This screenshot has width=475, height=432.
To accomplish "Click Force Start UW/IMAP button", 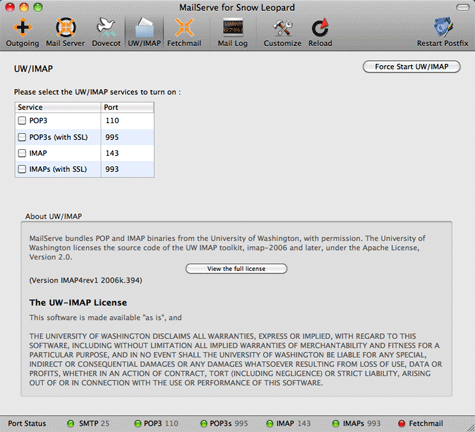I will pyautogui.click(x=412, y=67).
